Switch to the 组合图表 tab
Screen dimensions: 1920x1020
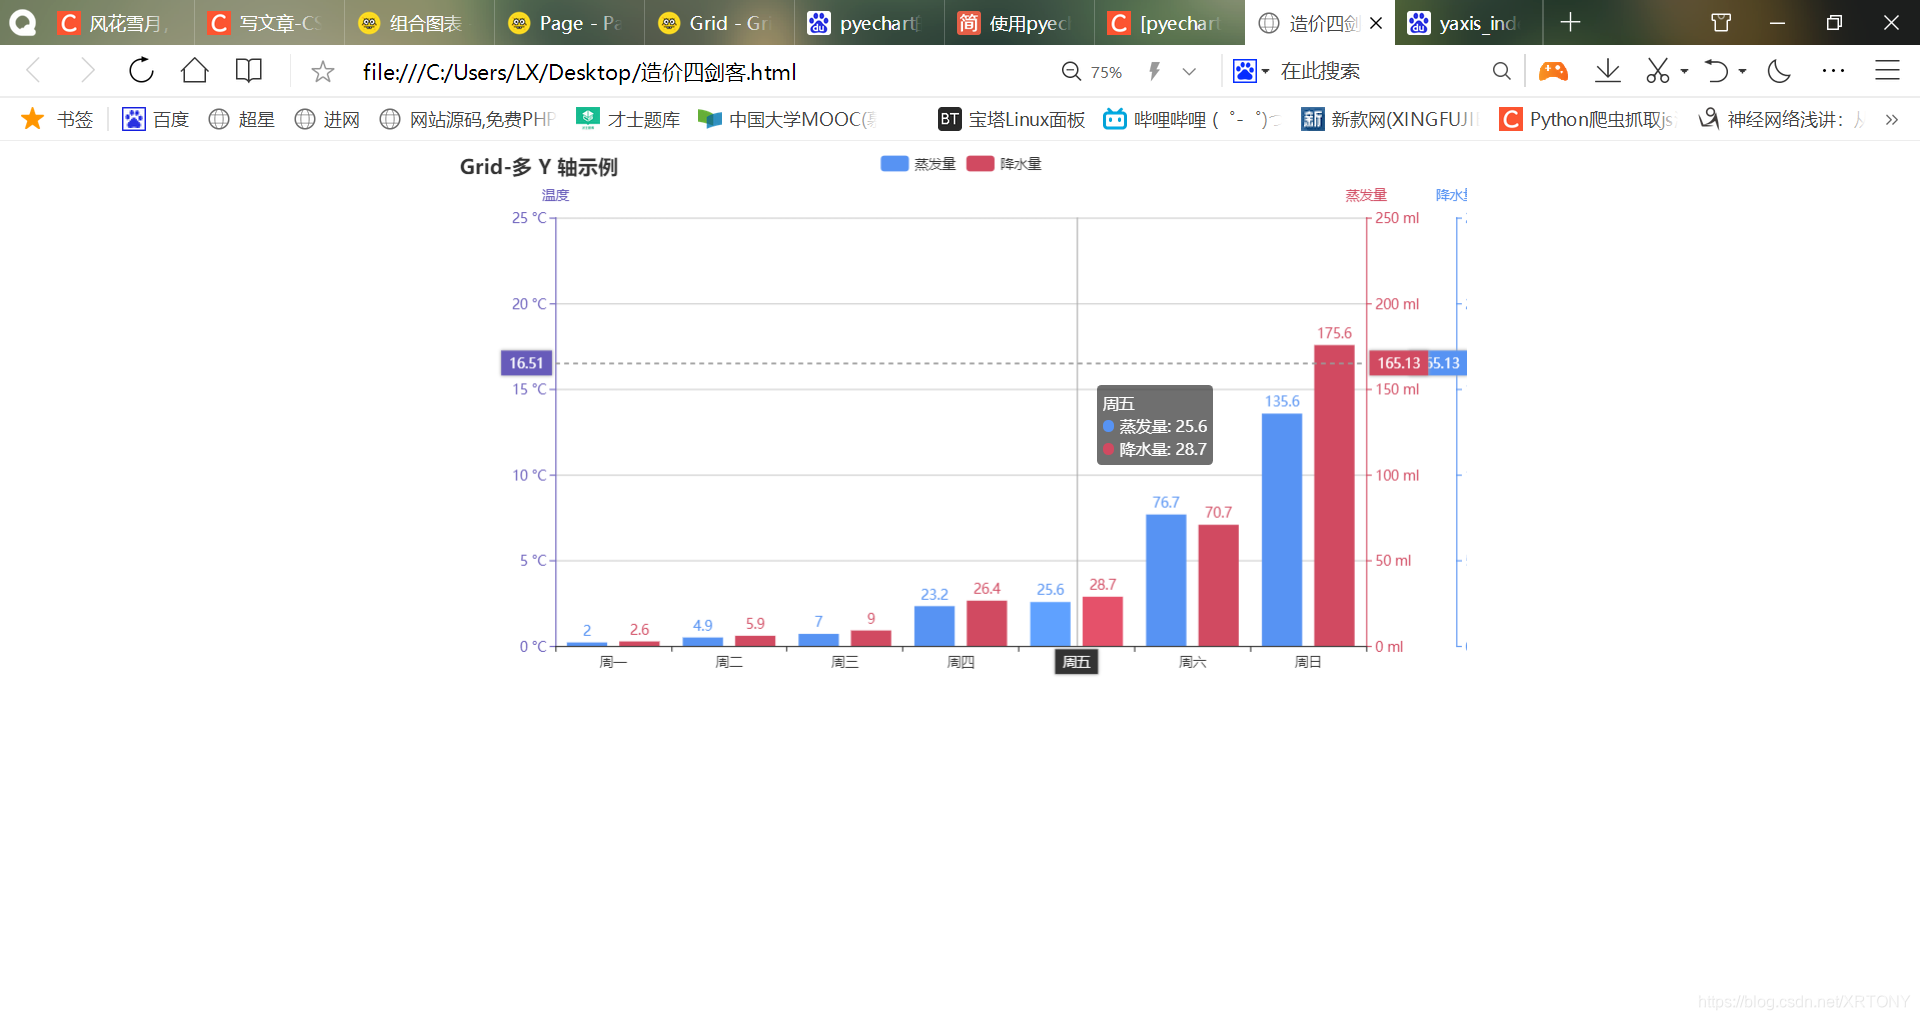coord(421,23)
